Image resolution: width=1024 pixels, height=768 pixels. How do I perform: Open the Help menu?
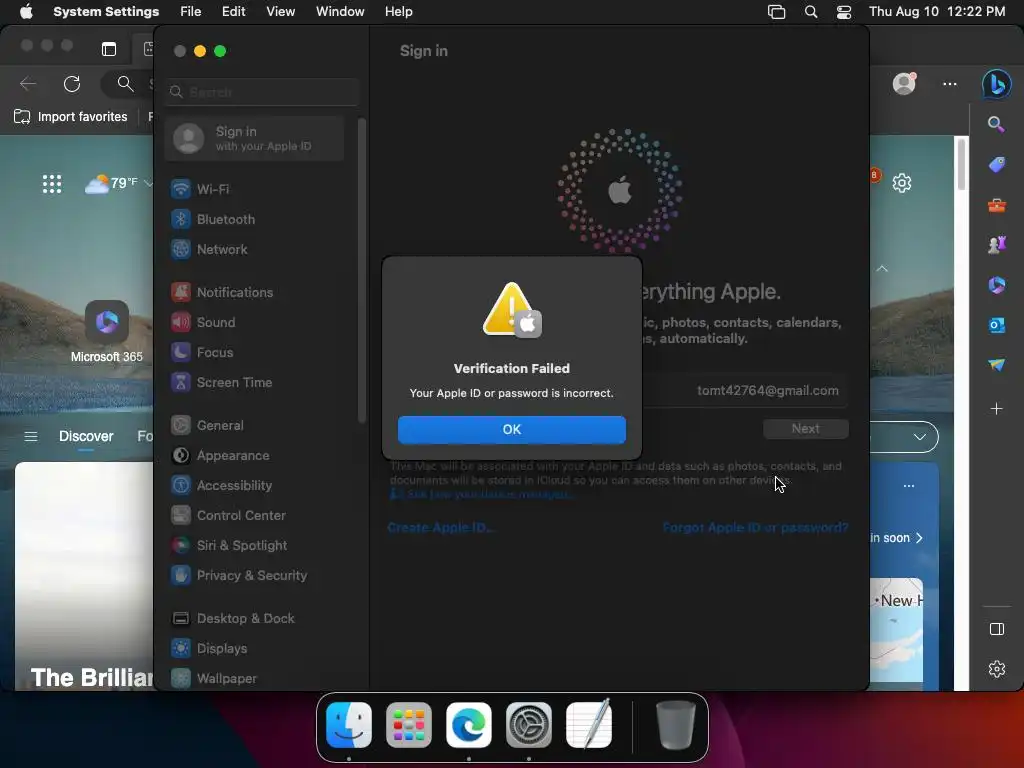[x=398, y=12]
